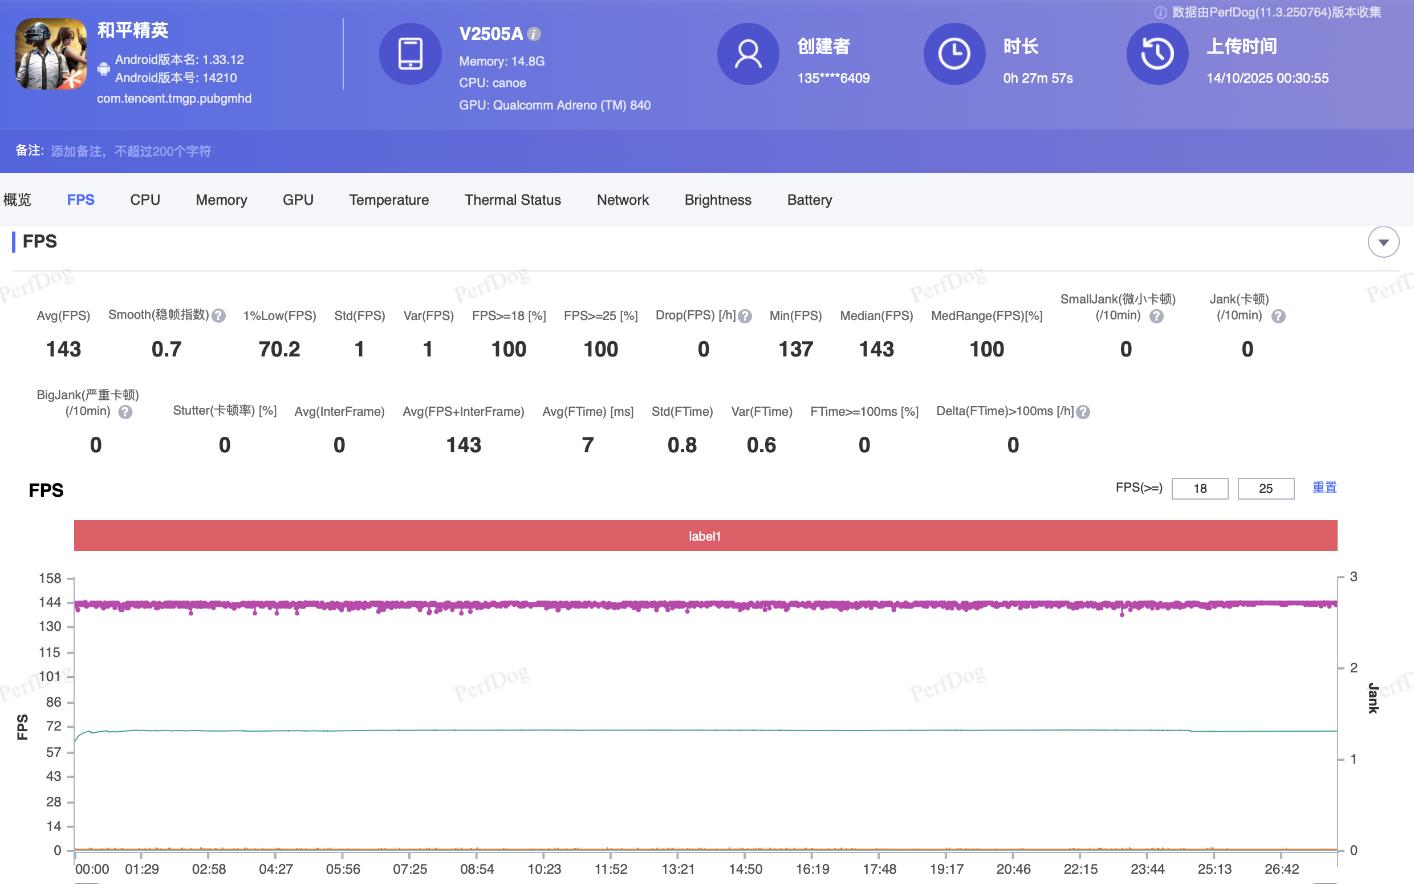Collapse the FPS section with arrow button

point(1383,242)
